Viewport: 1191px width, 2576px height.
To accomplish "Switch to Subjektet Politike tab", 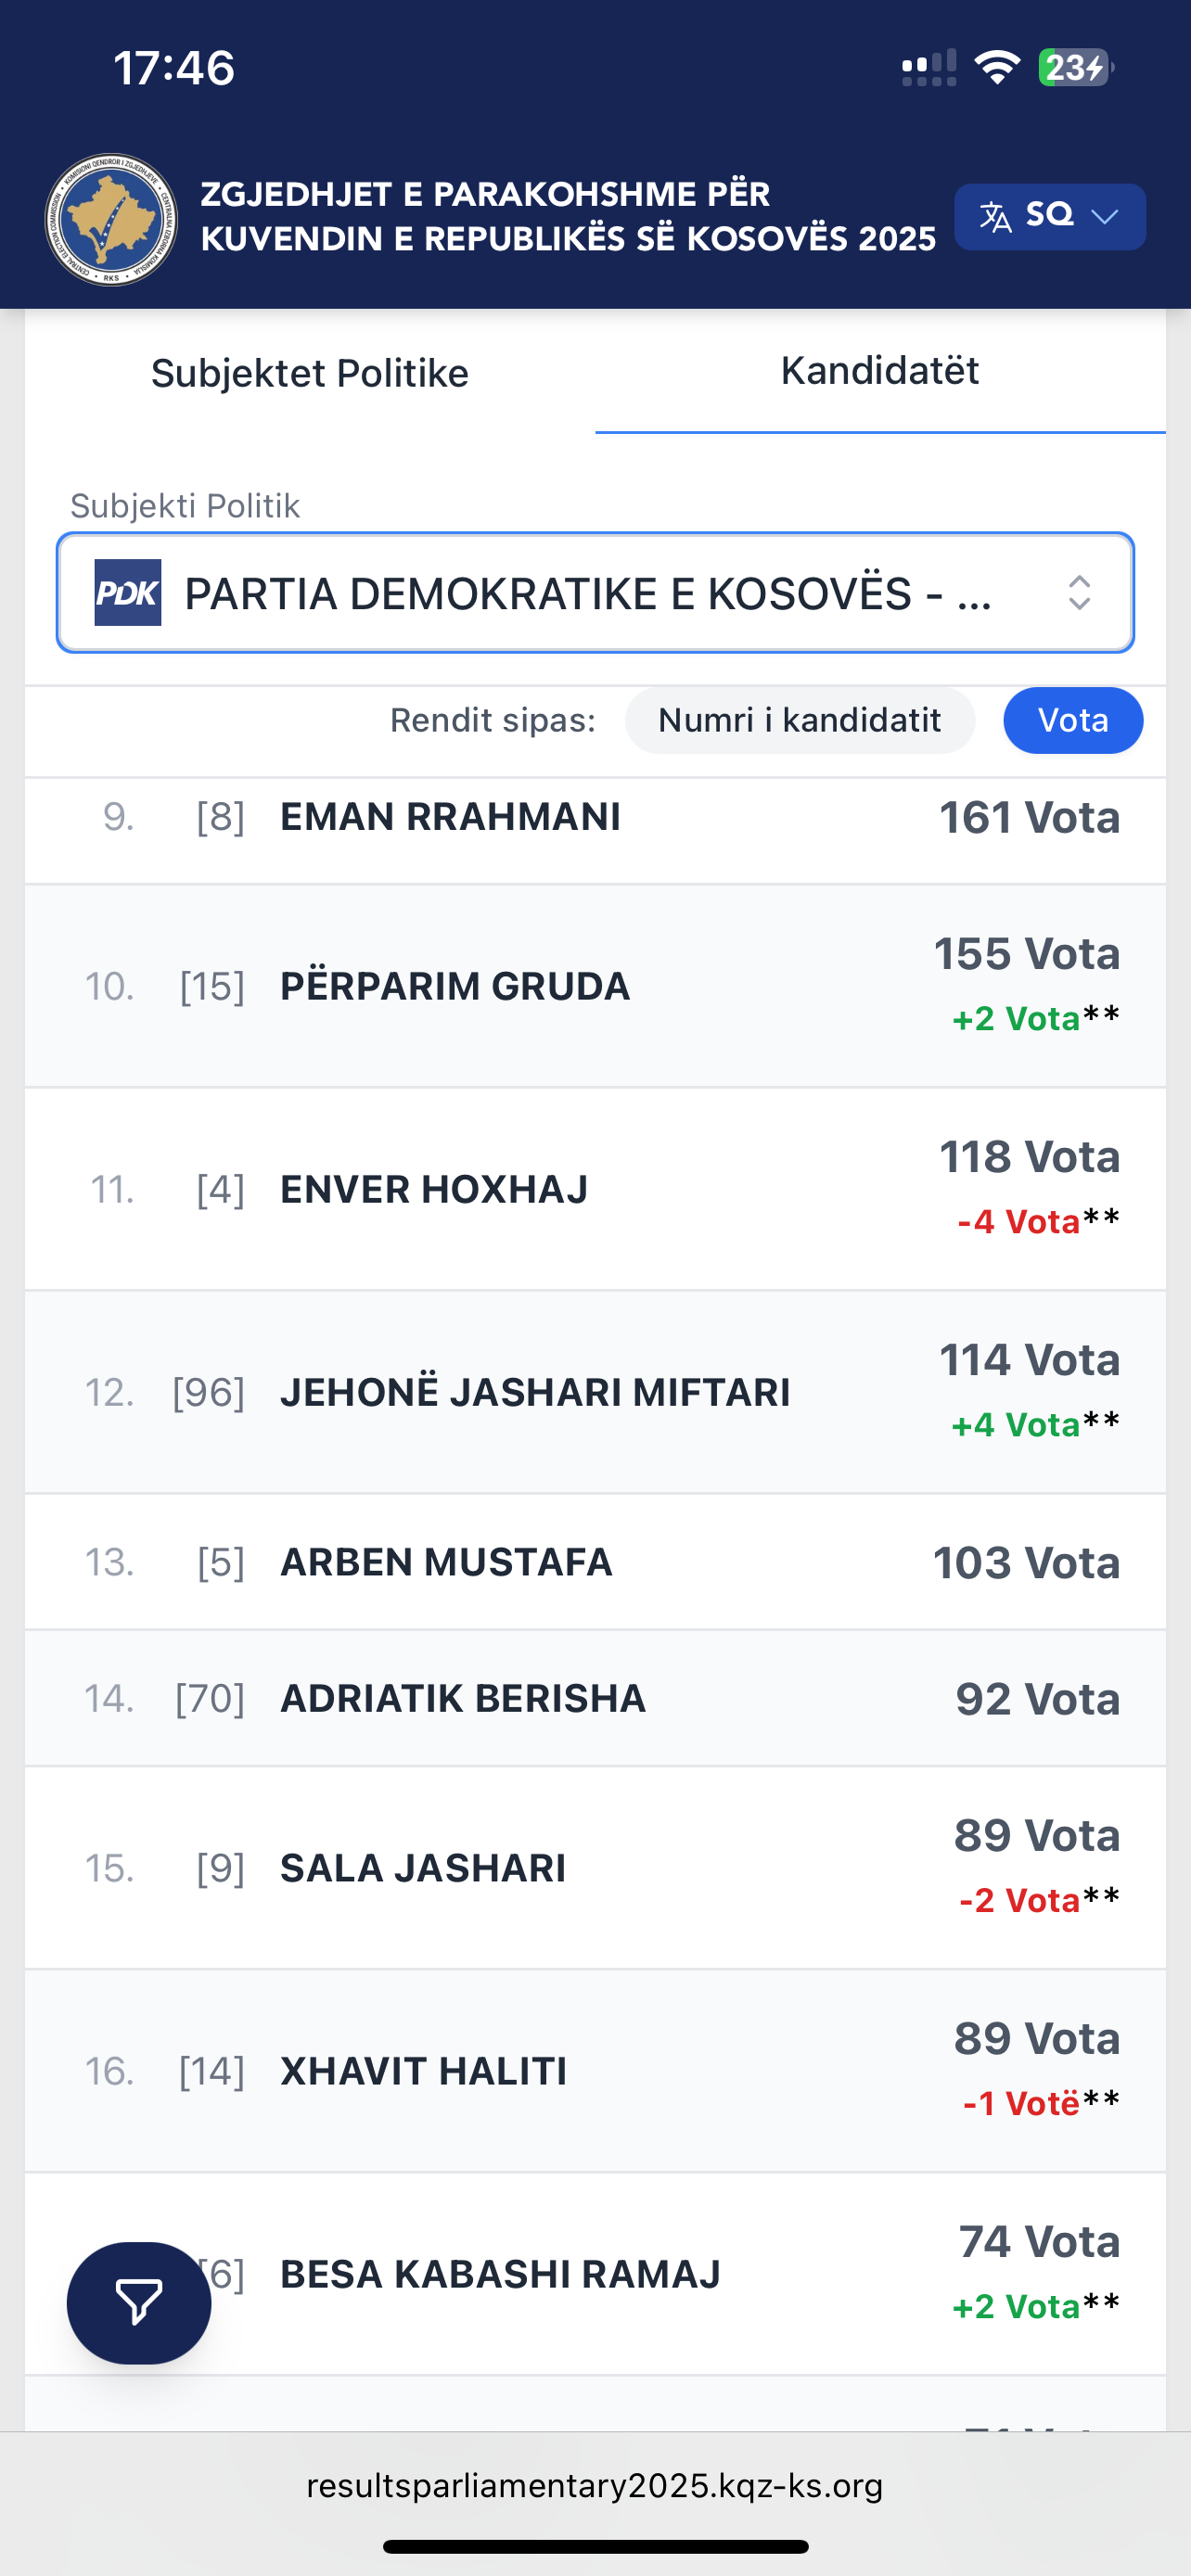I will 310,373.
